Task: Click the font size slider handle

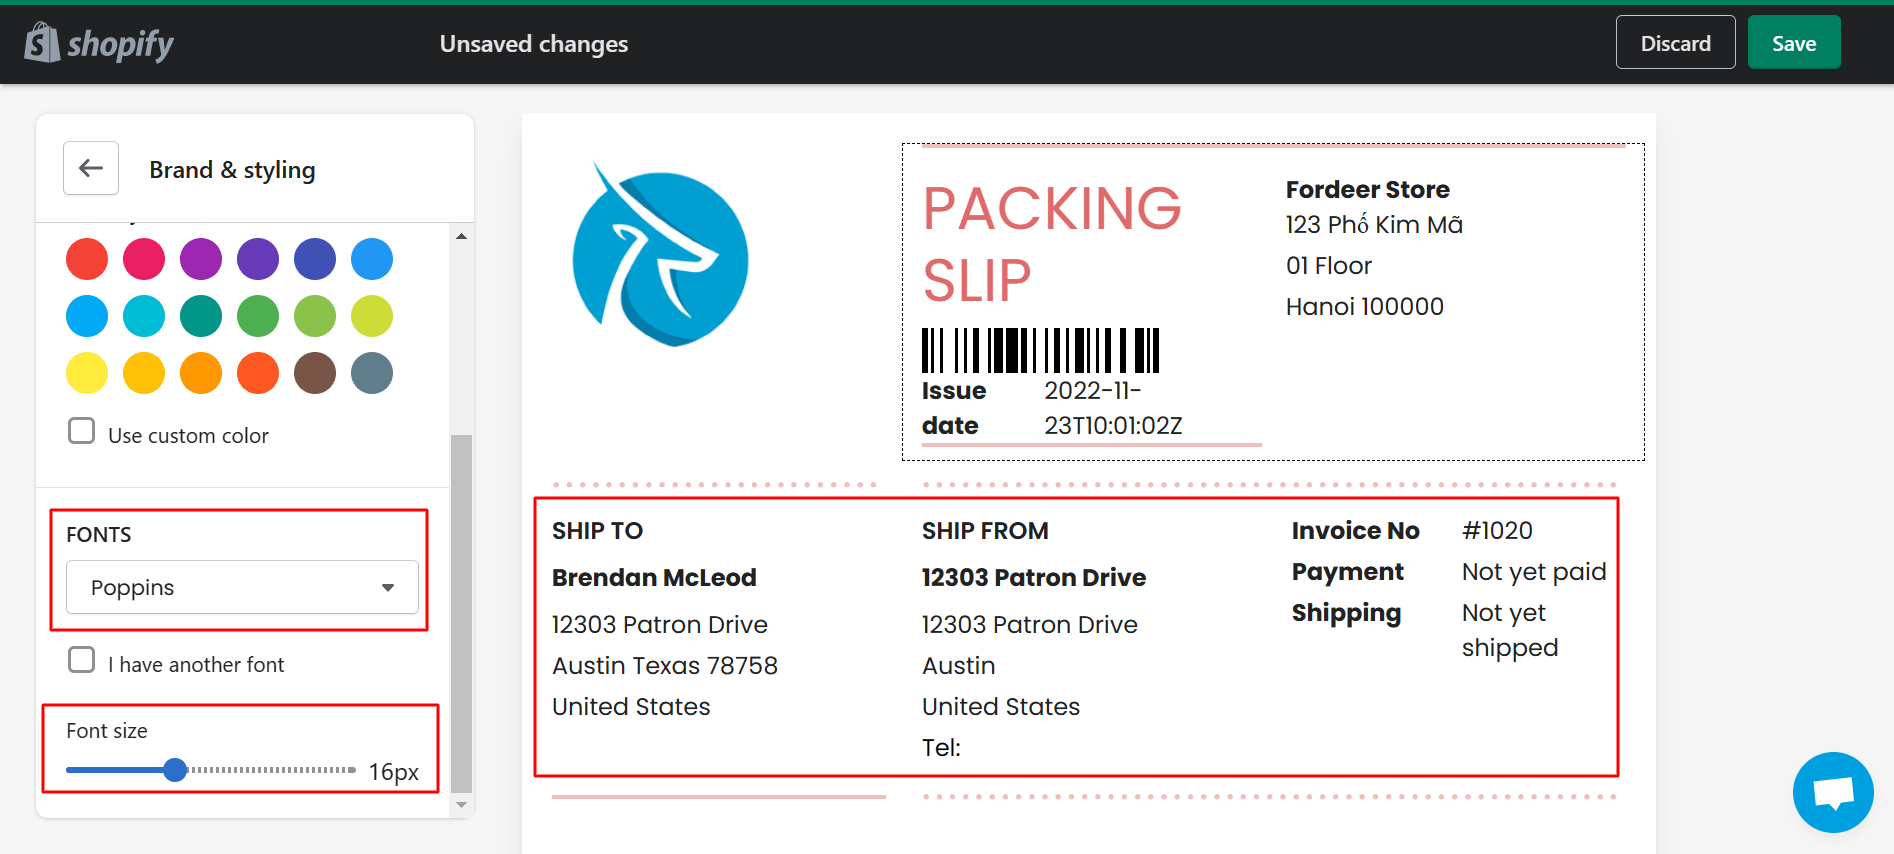Action: [175, 770]
